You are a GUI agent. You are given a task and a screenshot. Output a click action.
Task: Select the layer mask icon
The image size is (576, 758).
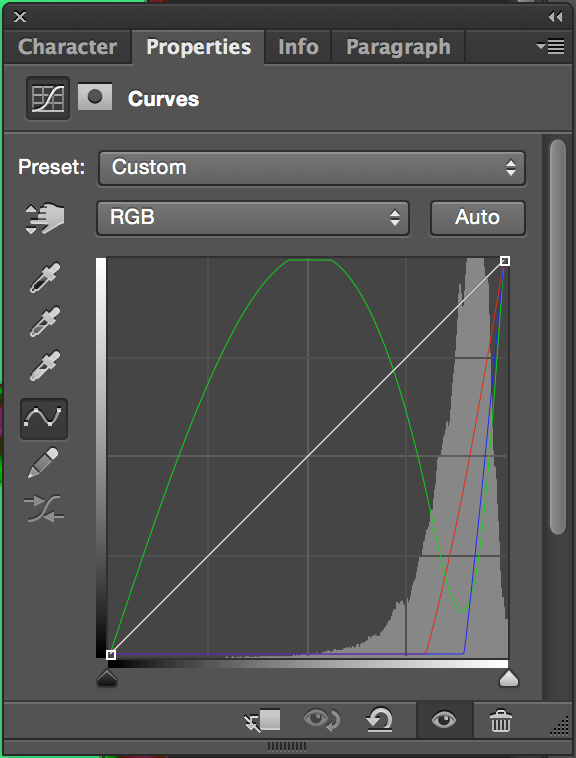95,96
